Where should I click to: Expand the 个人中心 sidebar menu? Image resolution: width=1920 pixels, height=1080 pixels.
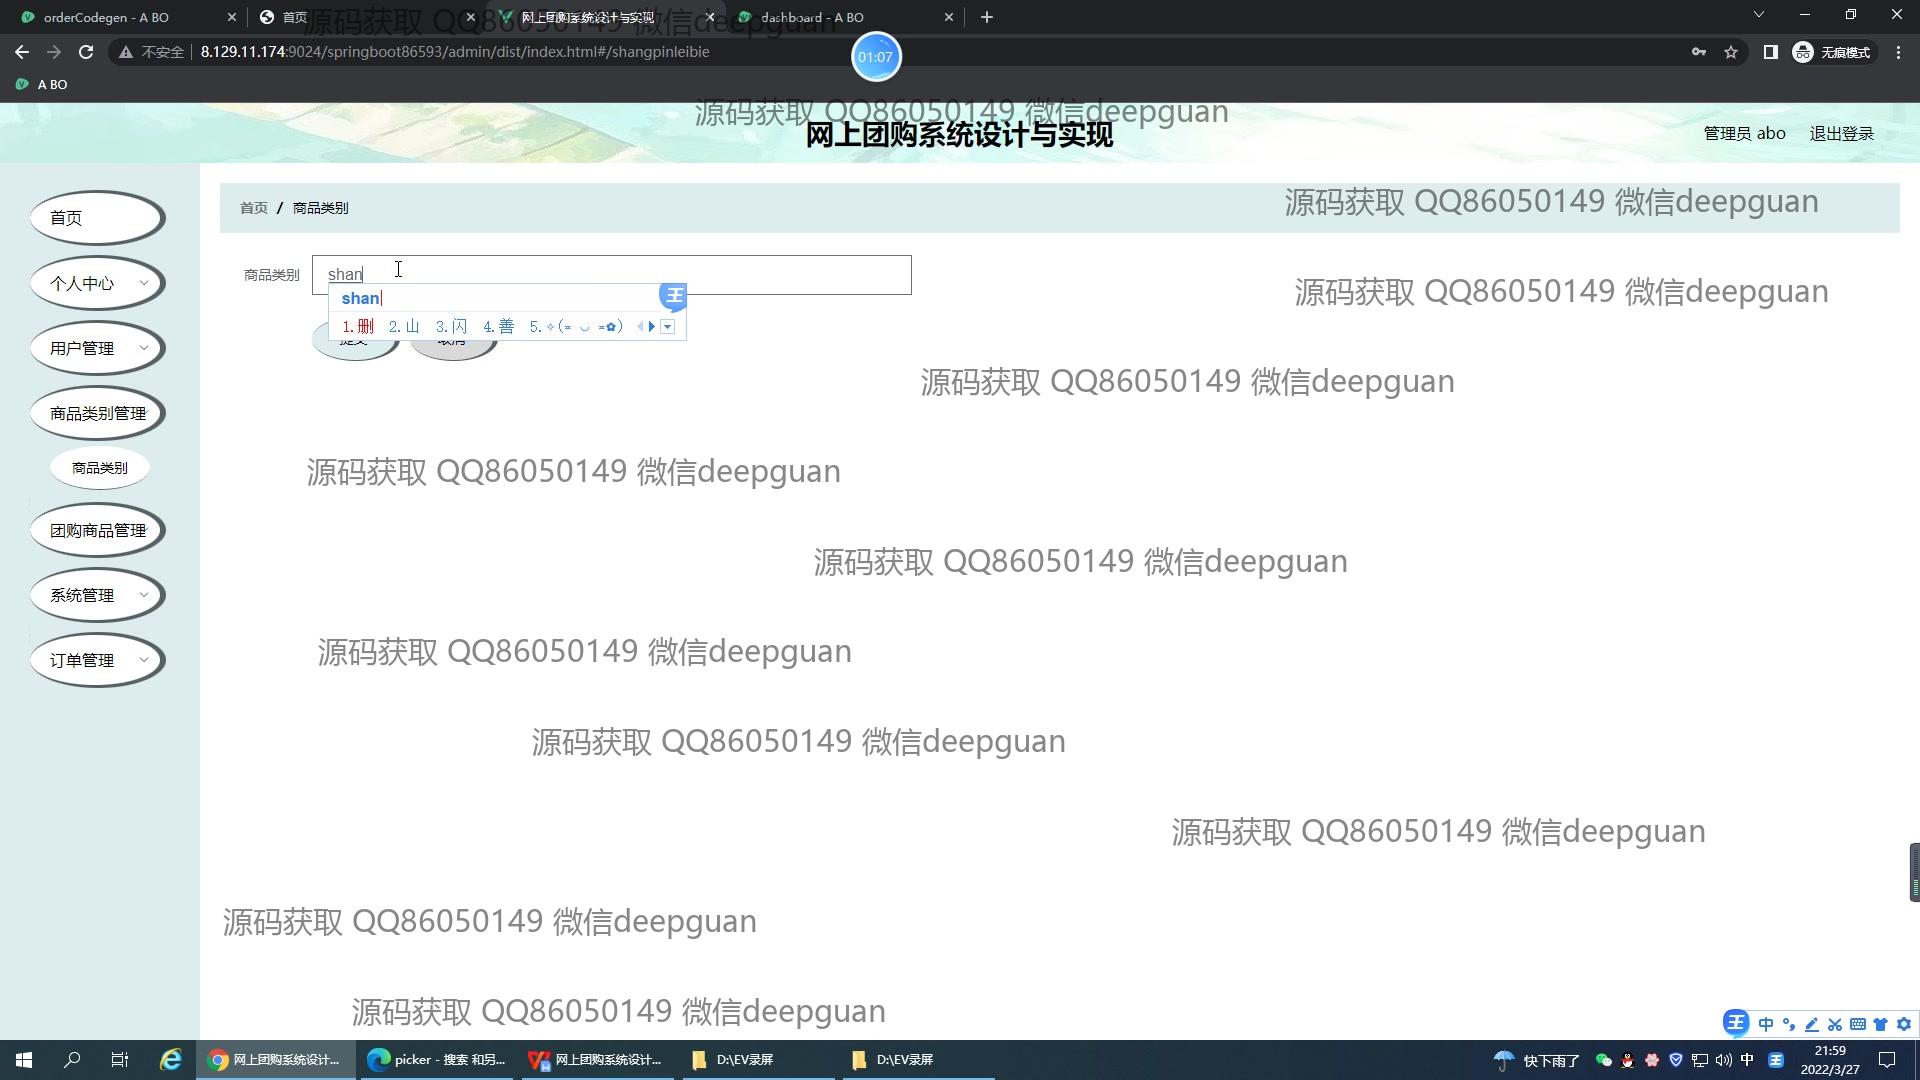pos(97,283)
